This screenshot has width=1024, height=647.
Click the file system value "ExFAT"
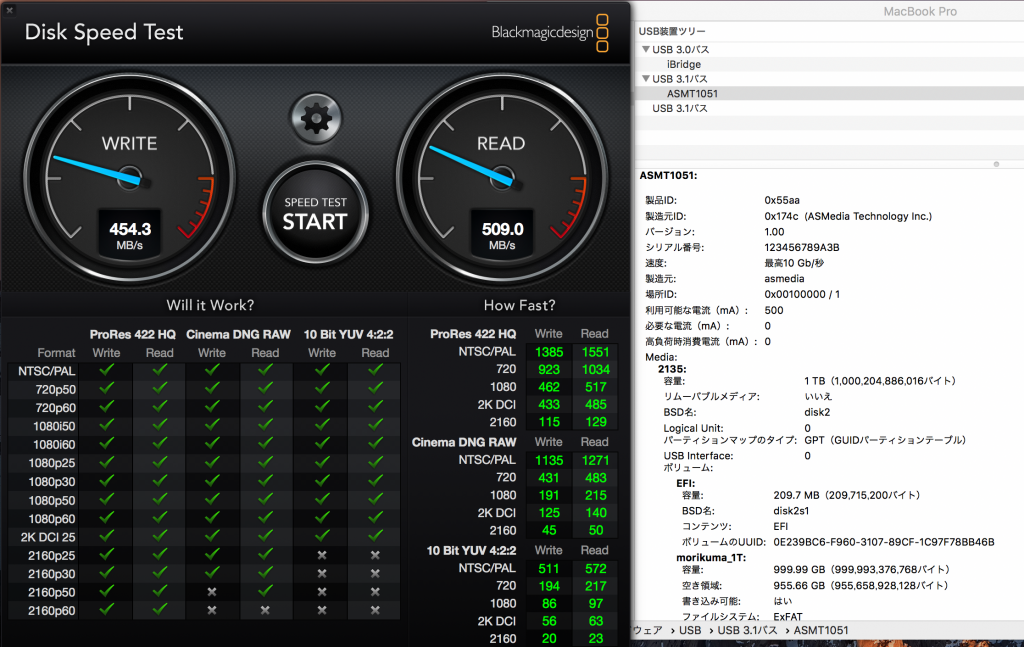788,616
